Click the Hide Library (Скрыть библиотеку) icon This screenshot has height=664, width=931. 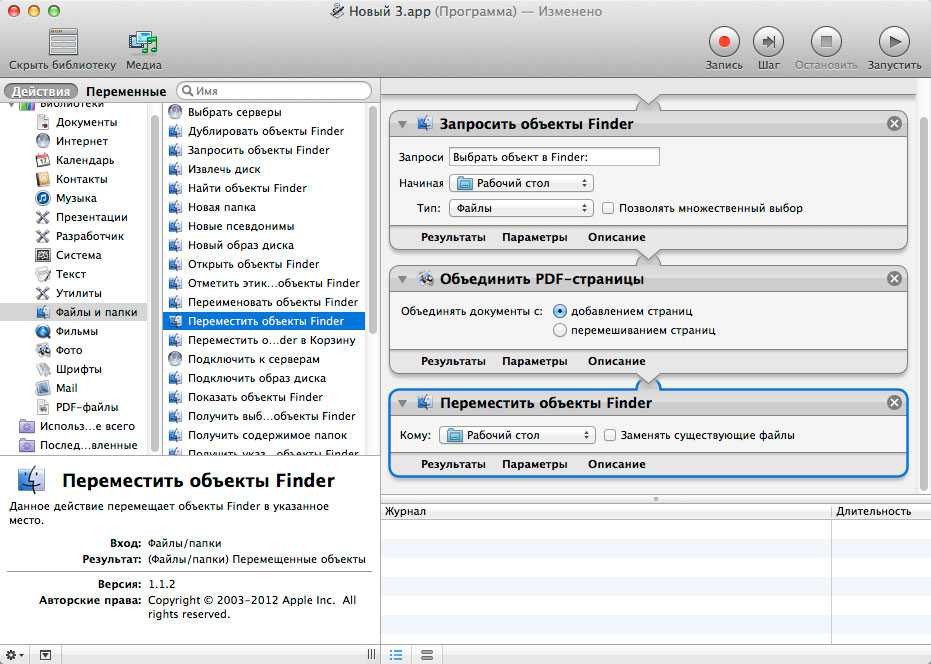[x=62, y=42]
